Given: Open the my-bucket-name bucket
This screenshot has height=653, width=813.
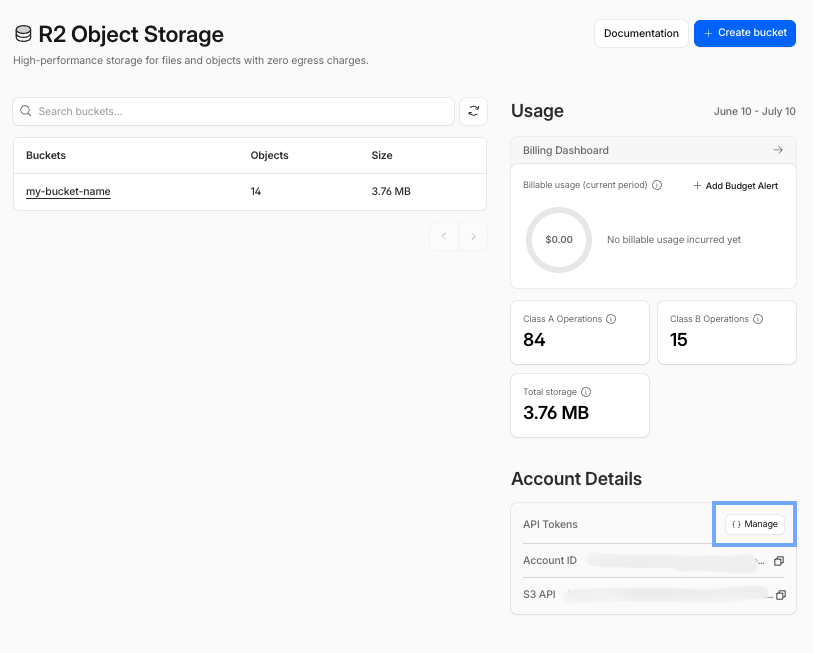Looking at the screenshot, I should (x=68, y=191).
